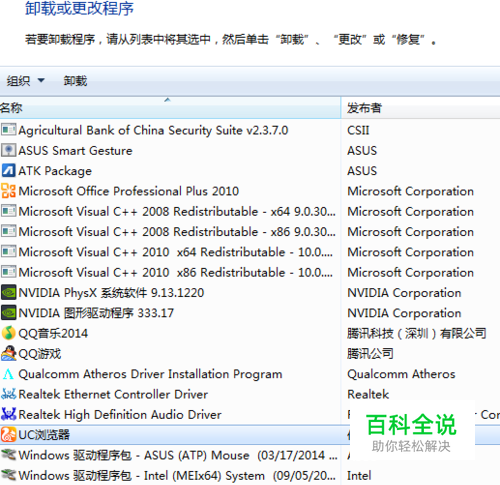500x485 pixels.
Task: Click icon of Visual C++ 2010 x86 Redistributable
Action: click(8, 272)
